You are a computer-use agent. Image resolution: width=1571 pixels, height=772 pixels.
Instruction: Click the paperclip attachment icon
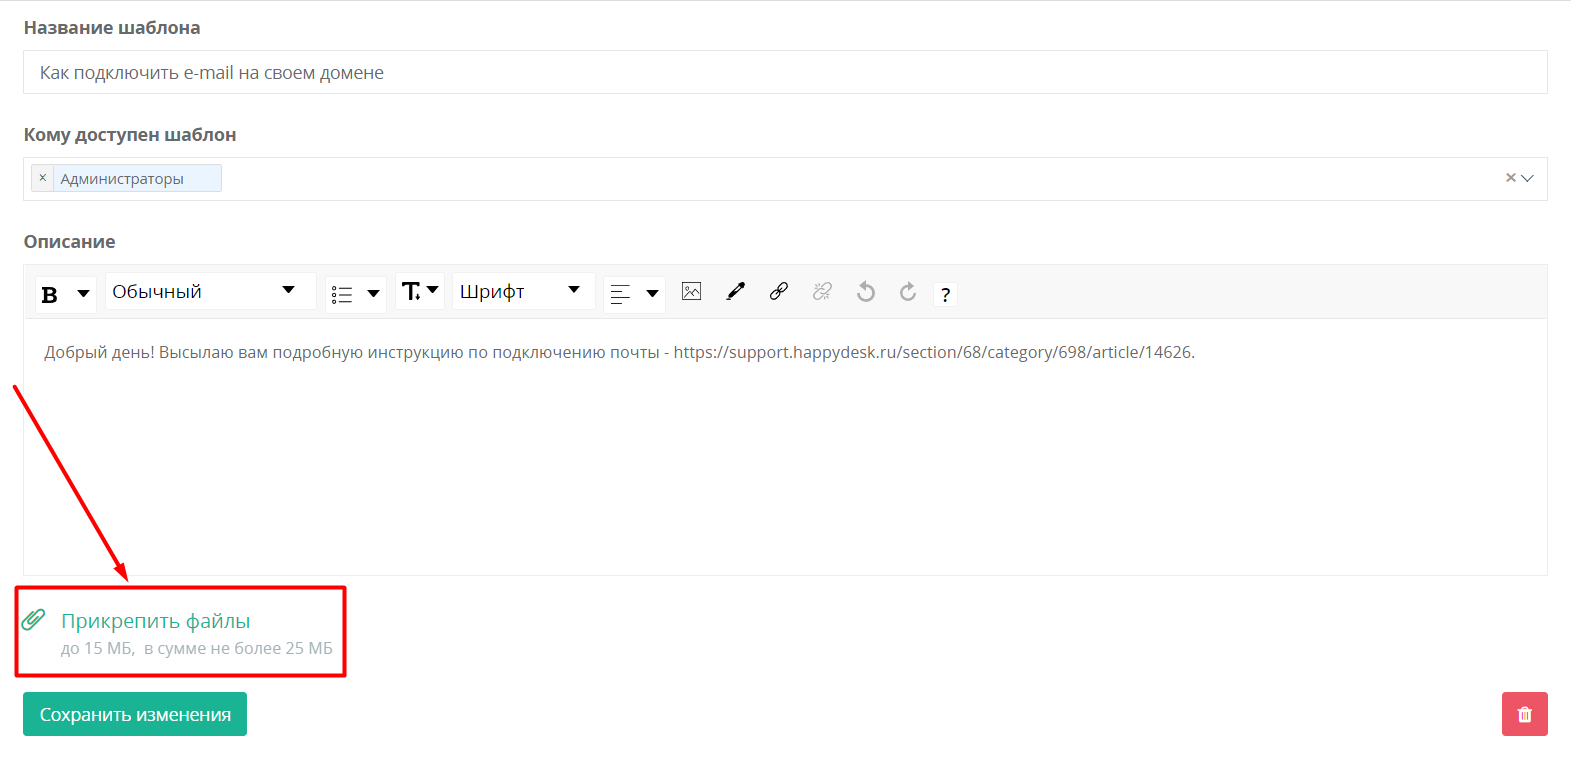[34, 619]
